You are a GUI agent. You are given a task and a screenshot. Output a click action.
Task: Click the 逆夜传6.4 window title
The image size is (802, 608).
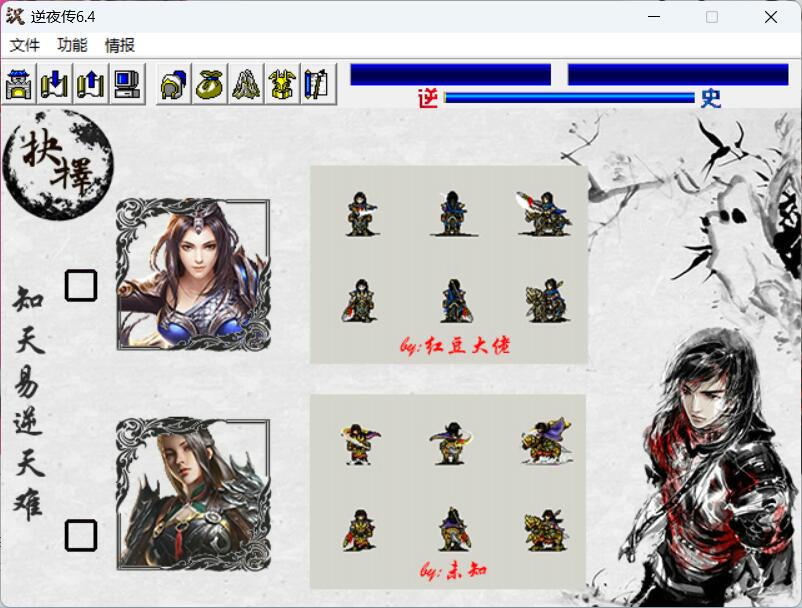pos(63,17)
